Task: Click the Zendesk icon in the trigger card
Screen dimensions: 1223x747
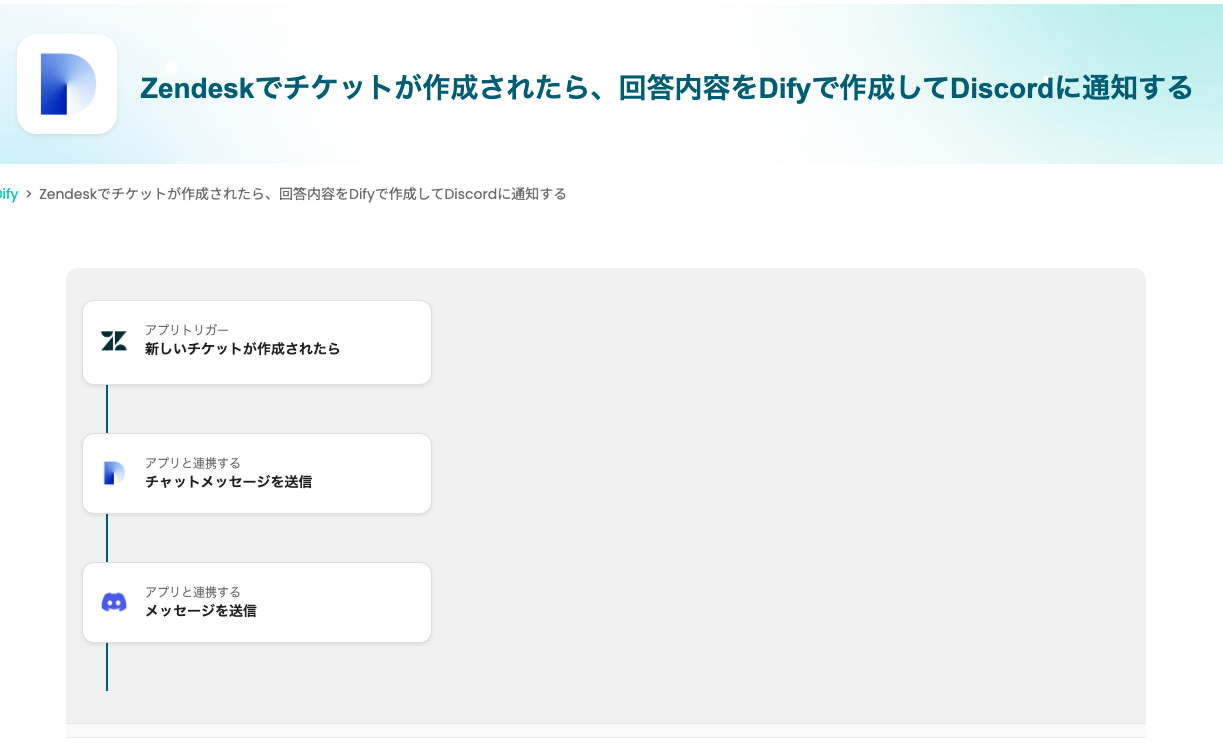Action: click(x=114, y=341)
